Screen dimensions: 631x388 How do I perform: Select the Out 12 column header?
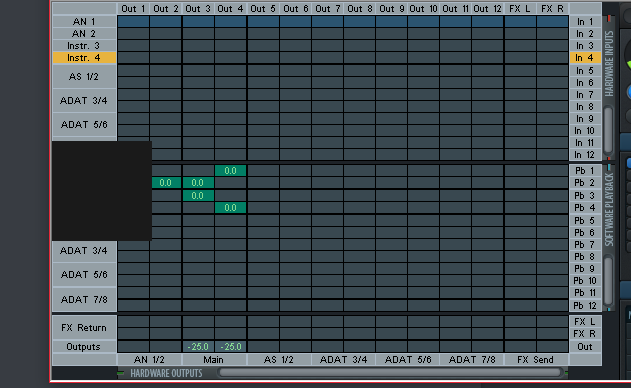487,9
